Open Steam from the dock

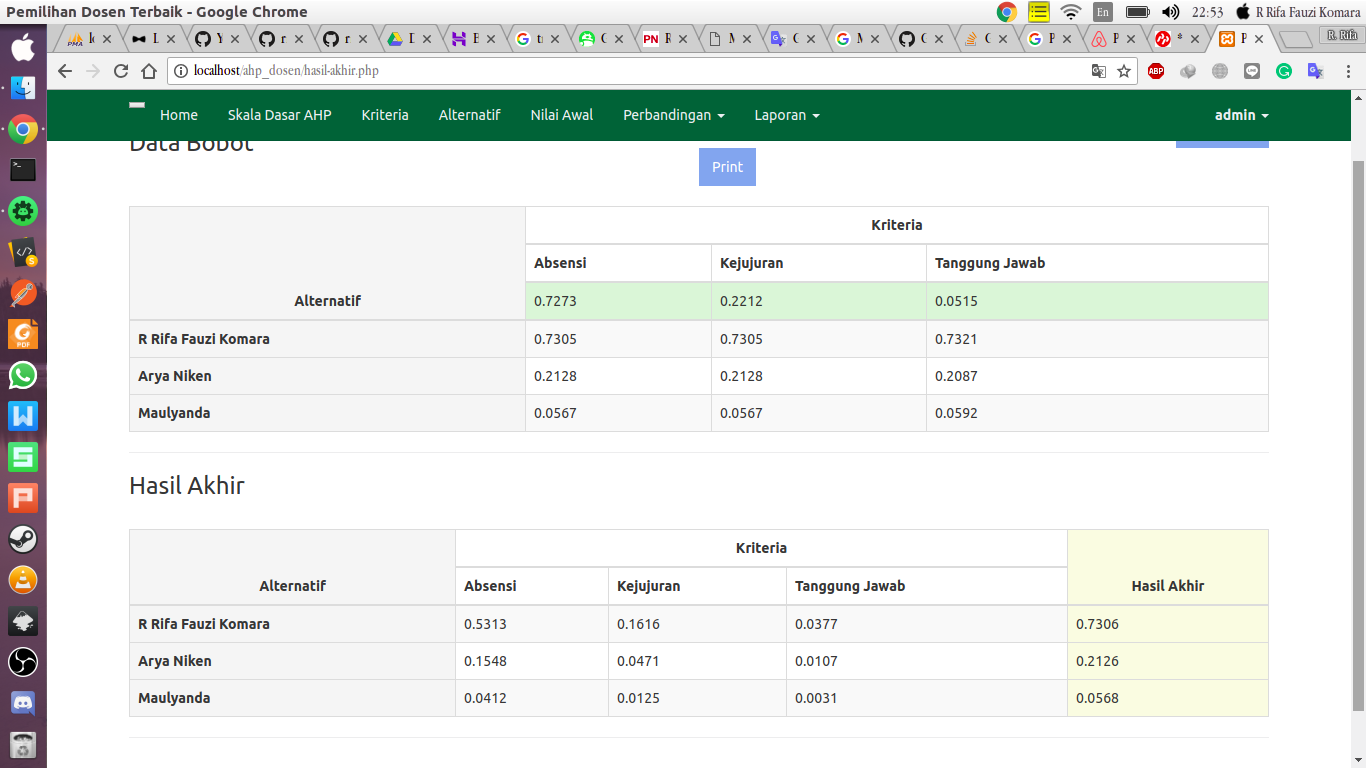pos(23,539)
